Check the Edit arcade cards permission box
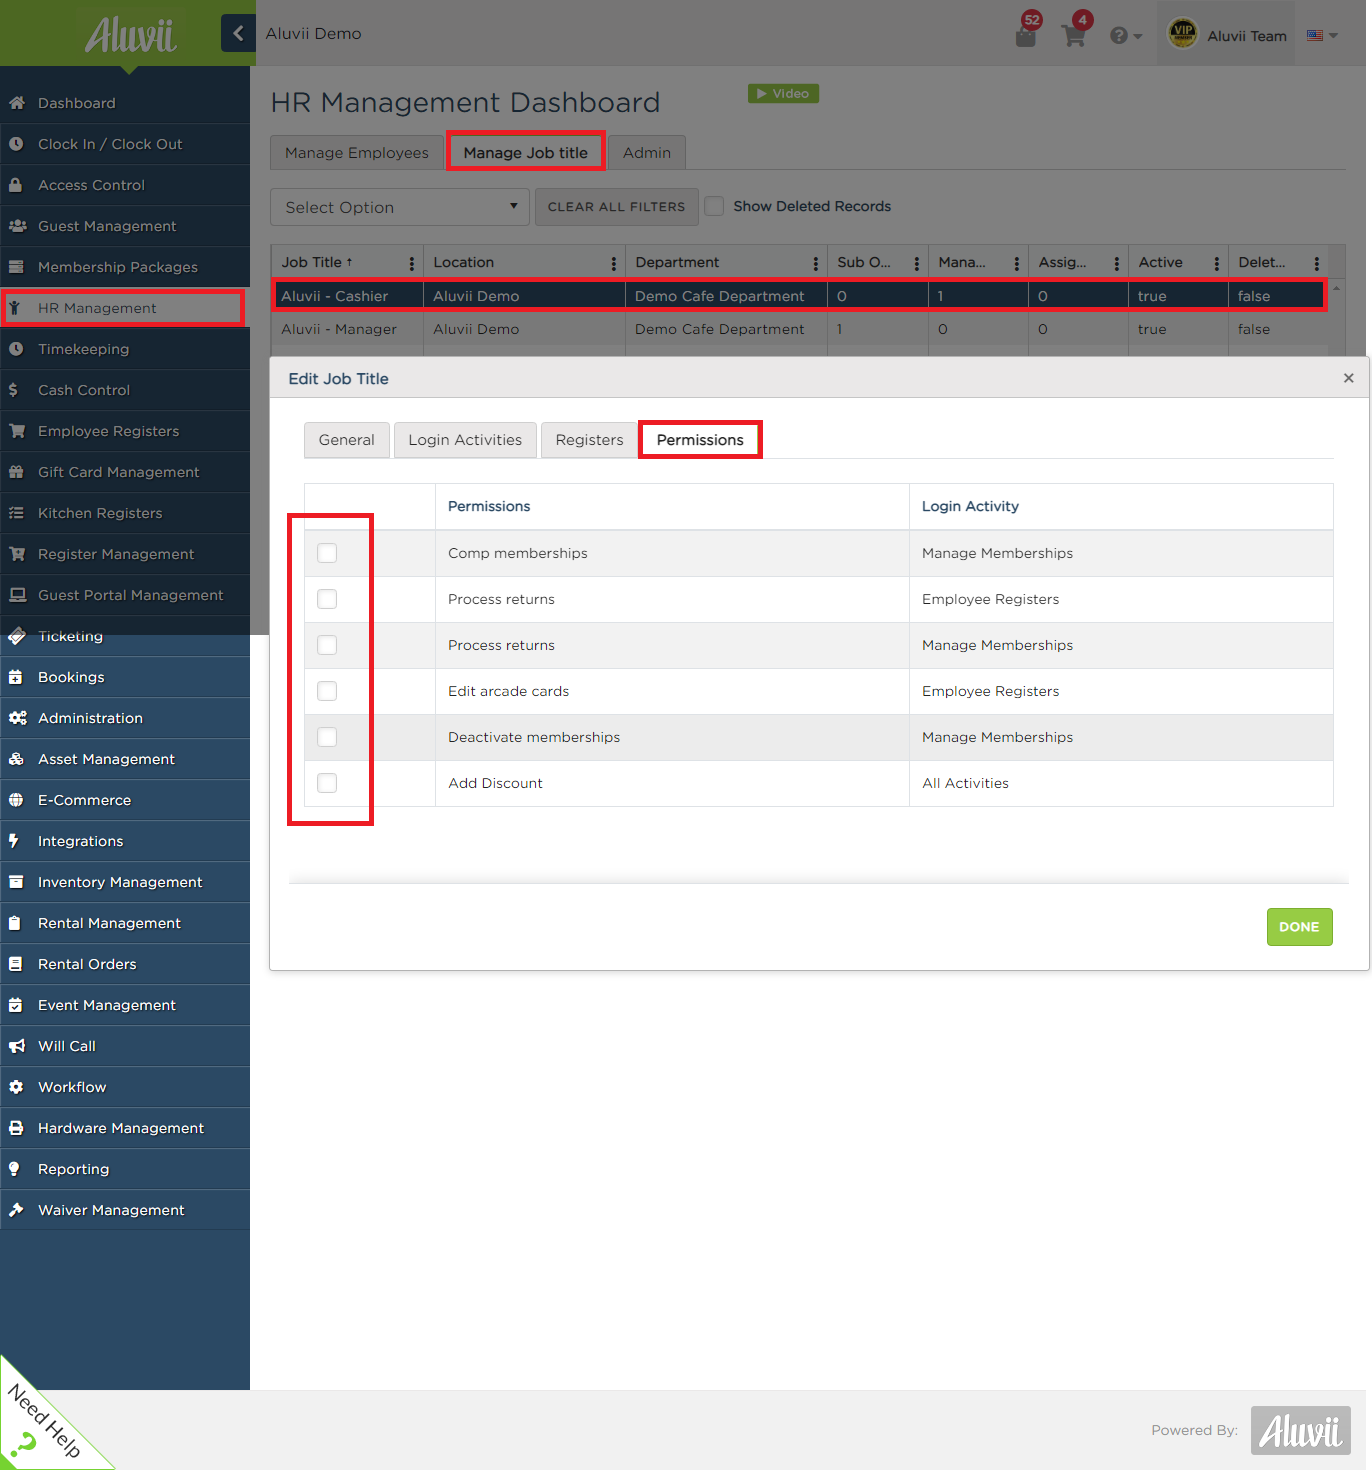 tap(327, 691)
